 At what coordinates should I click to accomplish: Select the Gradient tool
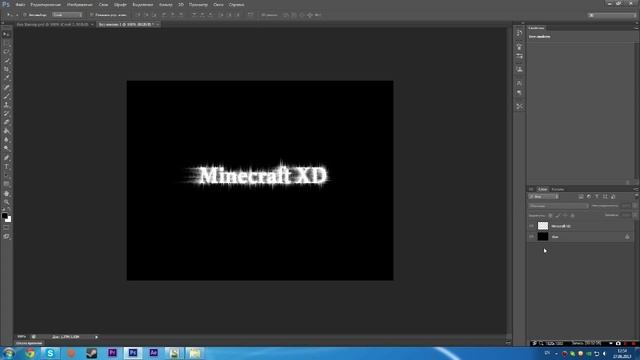point(7,131)
